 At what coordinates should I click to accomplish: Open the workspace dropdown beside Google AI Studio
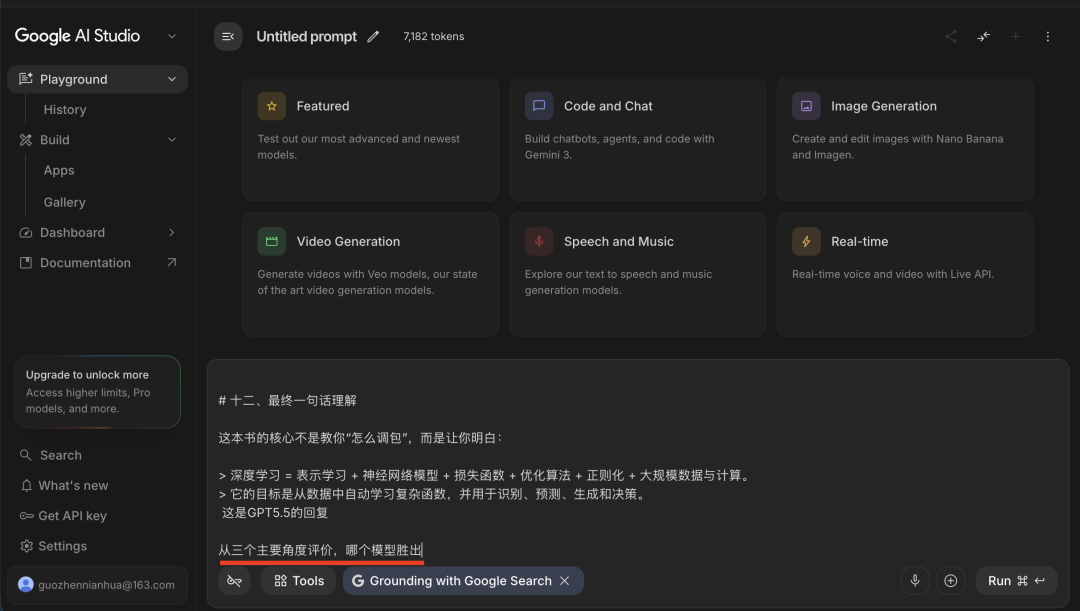coord(171,35)
